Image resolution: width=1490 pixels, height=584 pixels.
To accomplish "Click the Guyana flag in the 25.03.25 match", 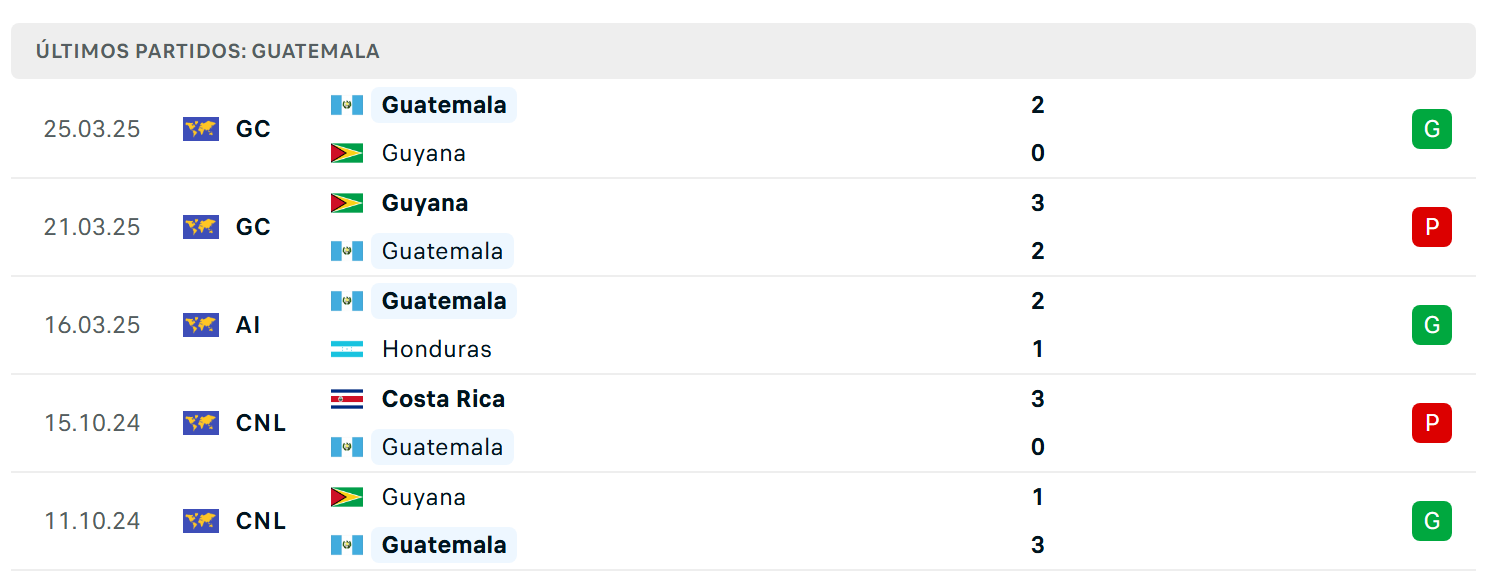I will (347, 153).
